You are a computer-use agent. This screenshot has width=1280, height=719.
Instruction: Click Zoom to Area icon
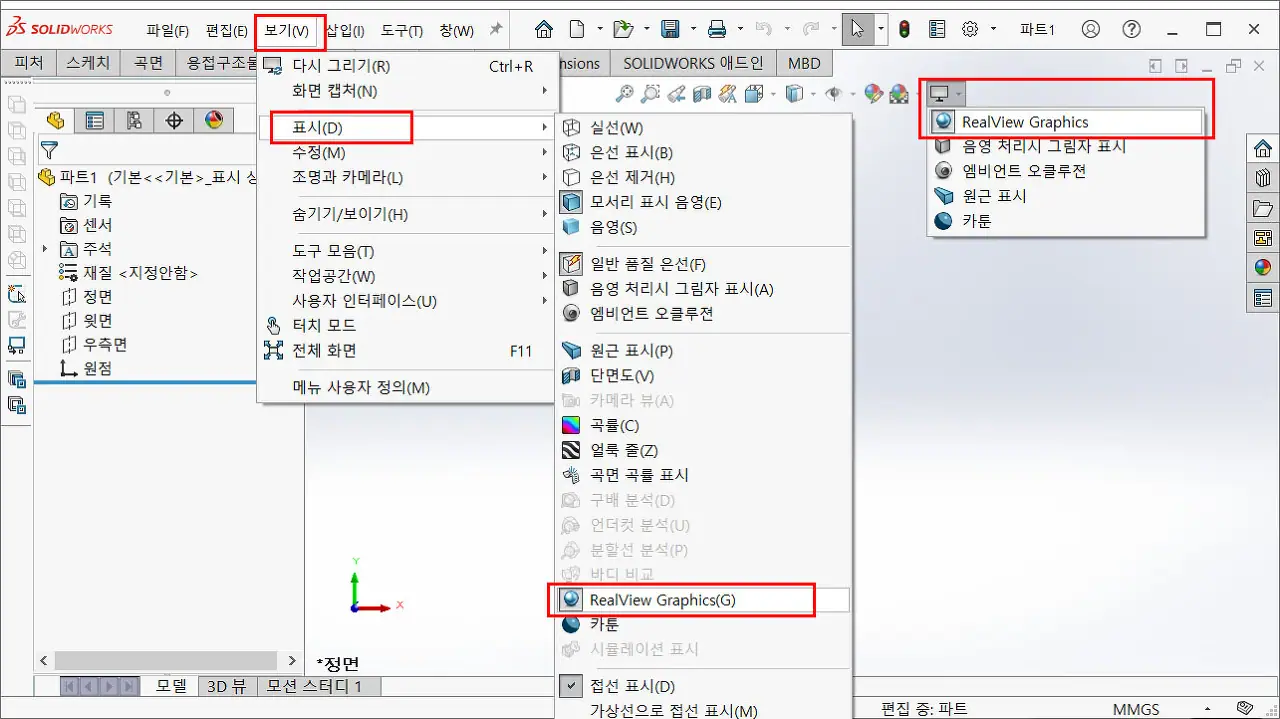[x=650, y=94]
